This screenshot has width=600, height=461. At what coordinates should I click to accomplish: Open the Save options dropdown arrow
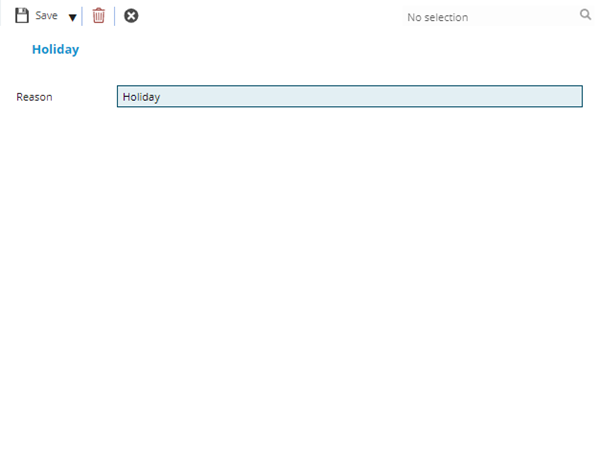tap(72, 17)
